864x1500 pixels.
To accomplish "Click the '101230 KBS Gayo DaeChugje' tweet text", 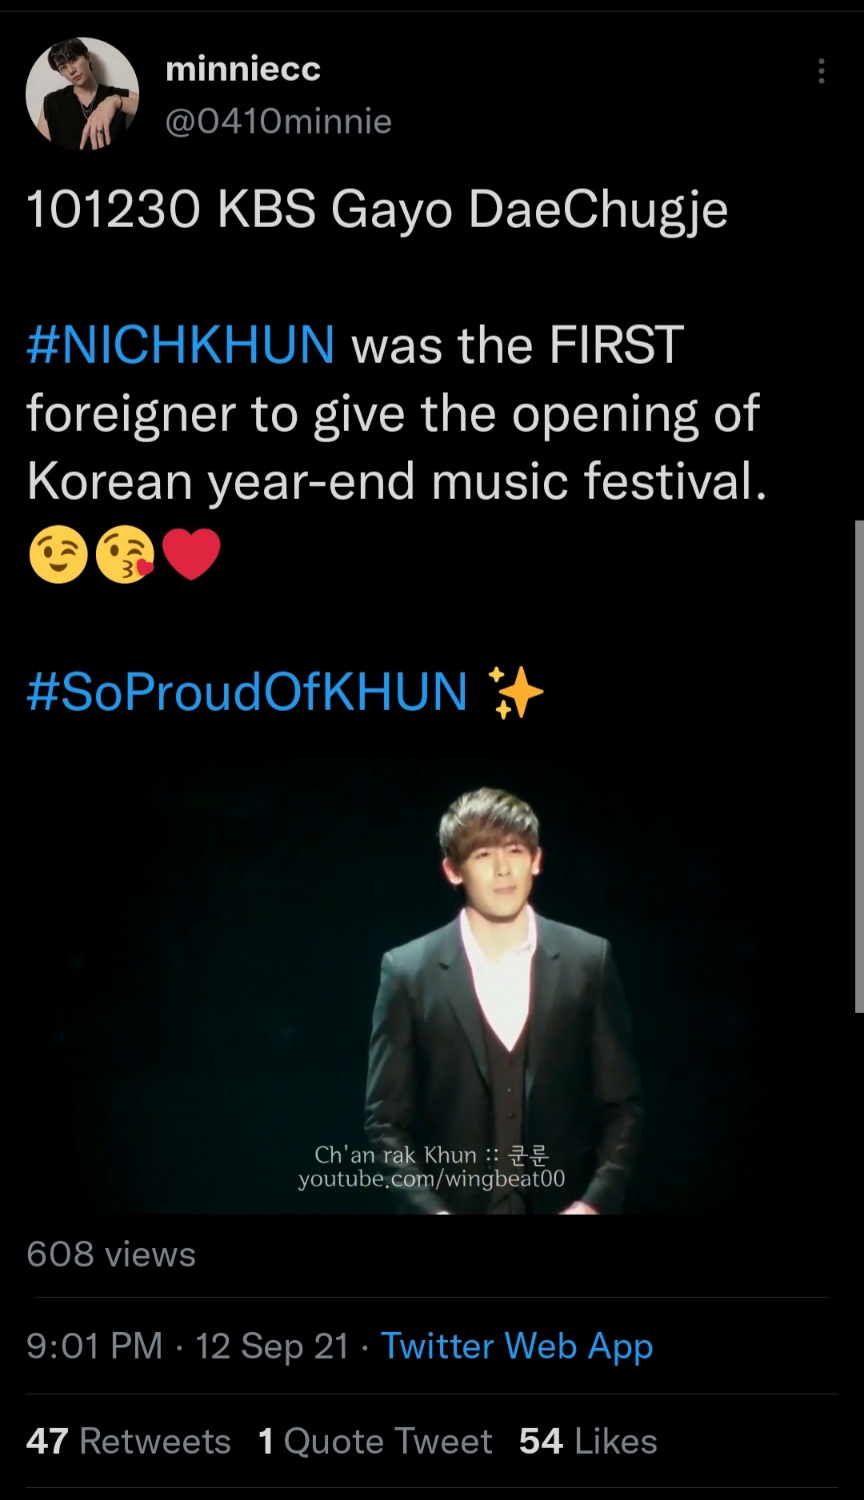I will [377, 211].
